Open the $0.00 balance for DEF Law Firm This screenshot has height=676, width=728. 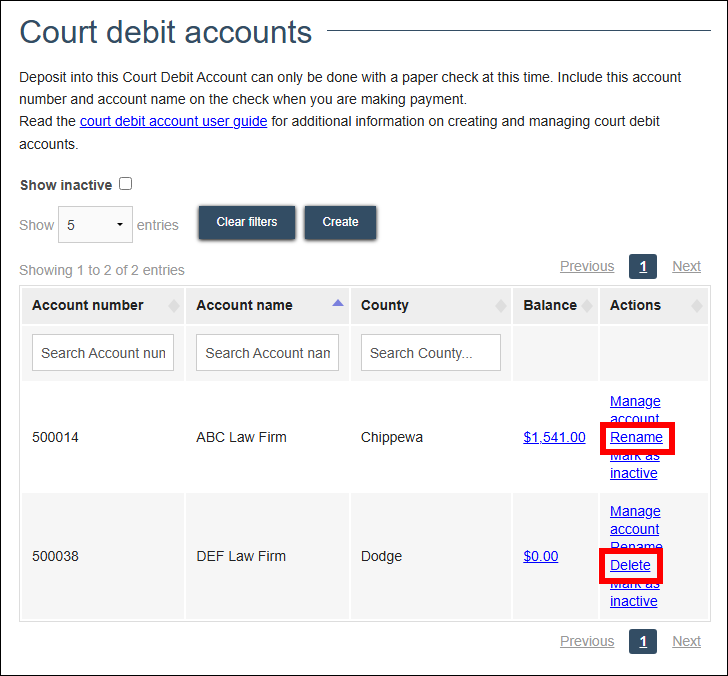tap(540, 556)
